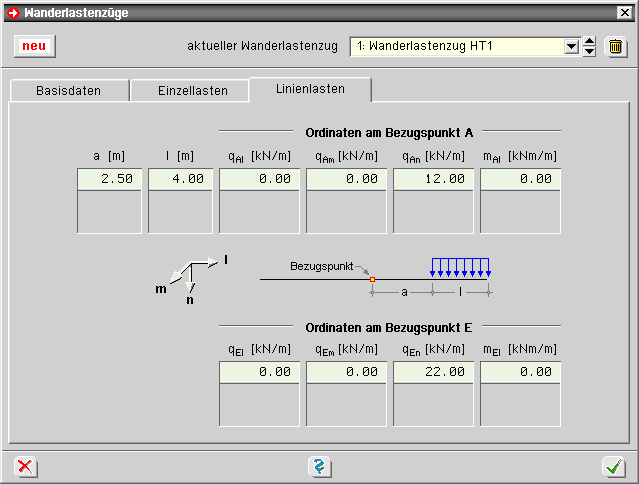The width and height of the screenshot is (639, 484).
Task: Open help with the question mark icon
Action: click(319, 466)
